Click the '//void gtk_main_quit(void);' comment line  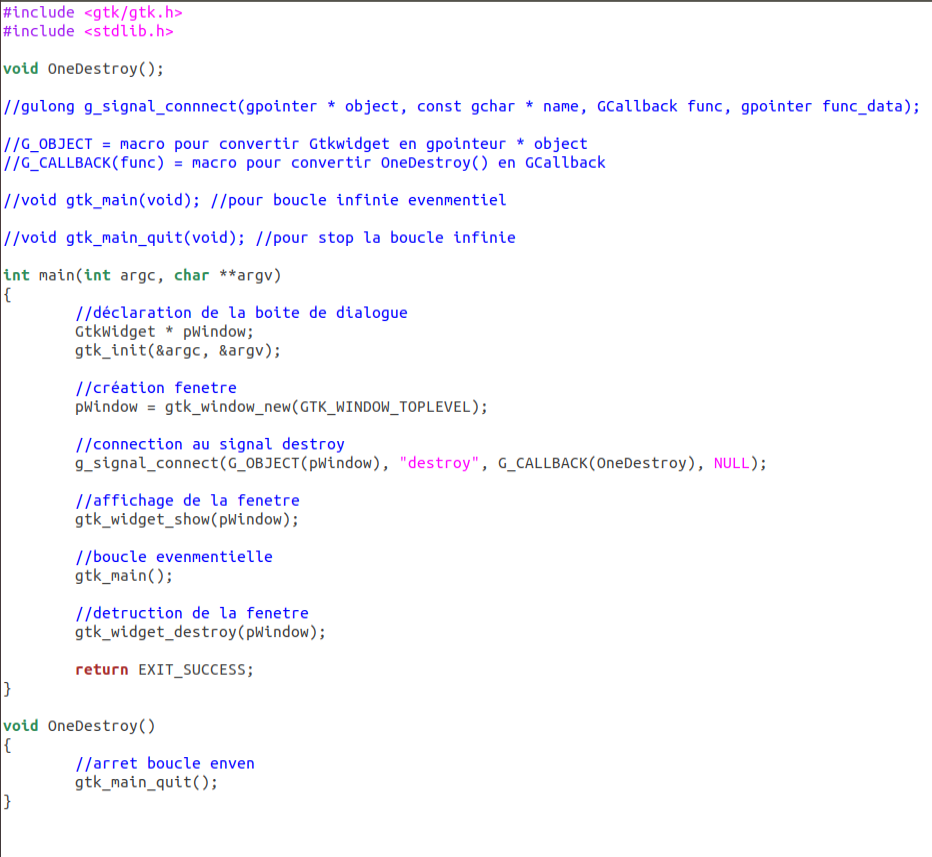pos(259,238)
